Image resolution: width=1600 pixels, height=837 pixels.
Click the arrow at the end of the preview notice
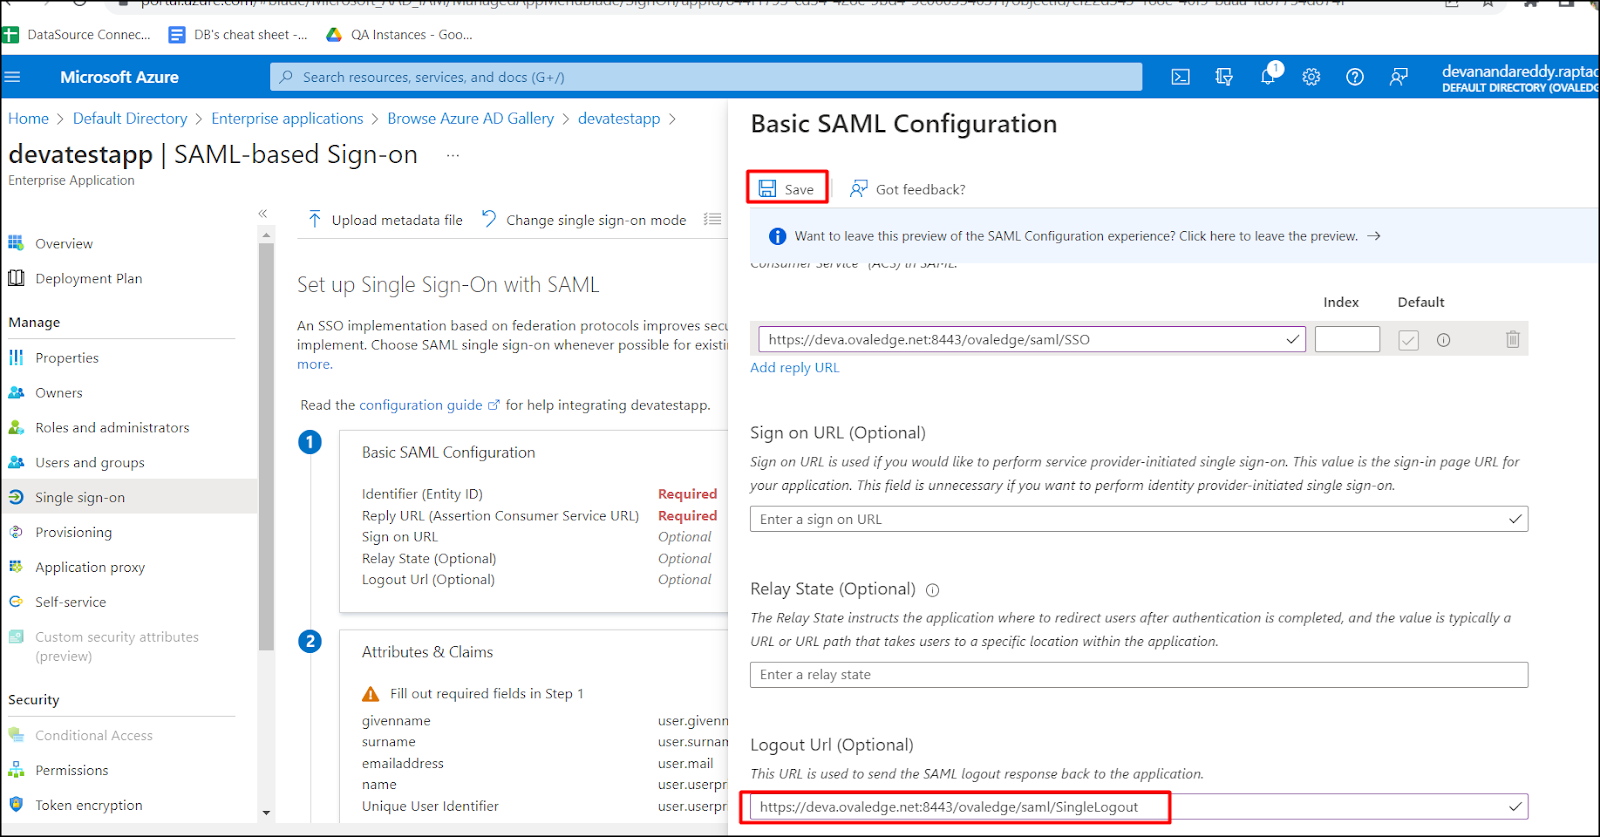click(1374, 236)
